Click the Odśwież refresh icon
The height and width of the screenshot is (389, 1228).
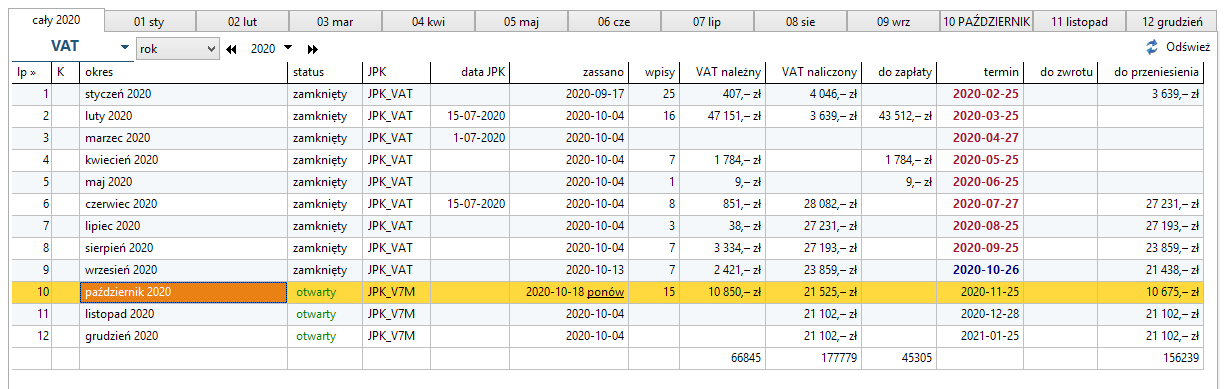click(x=1152, y=47)
